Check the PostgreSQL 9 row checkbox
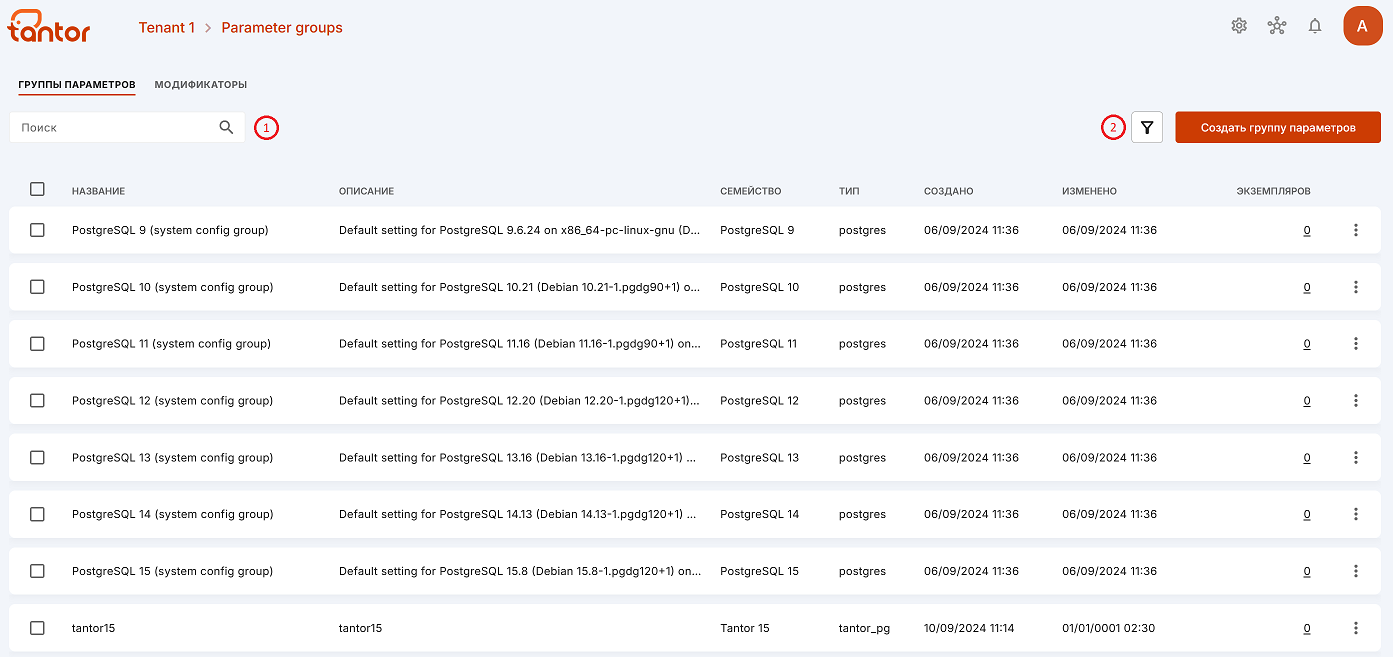Viewport: 1393px width, 657px height. [37, 230]
